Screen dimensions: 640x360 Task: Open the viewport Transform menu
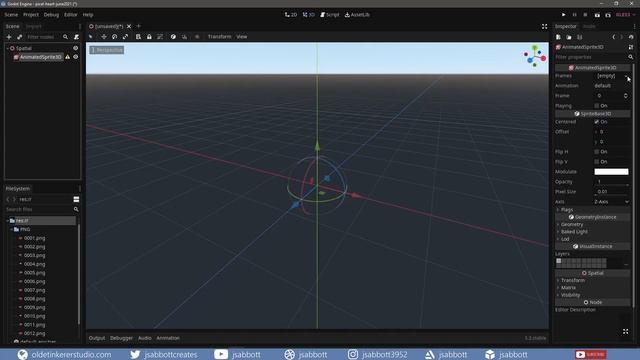pos(219,37)
